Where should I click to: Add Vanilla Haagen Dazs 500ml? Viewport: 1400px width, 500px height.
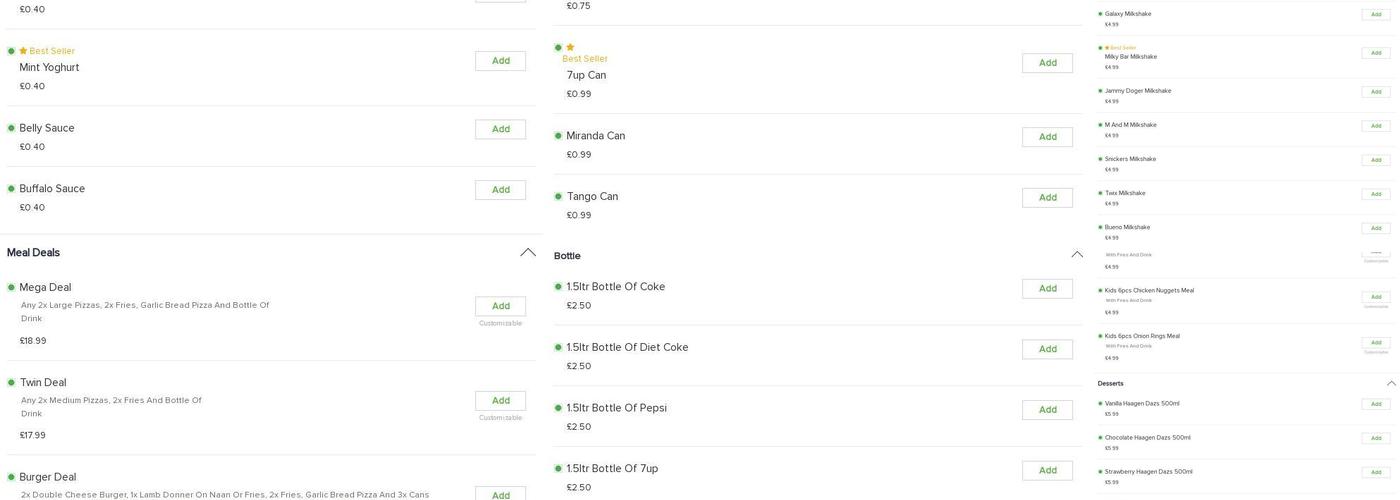(x=1375, y=404)
